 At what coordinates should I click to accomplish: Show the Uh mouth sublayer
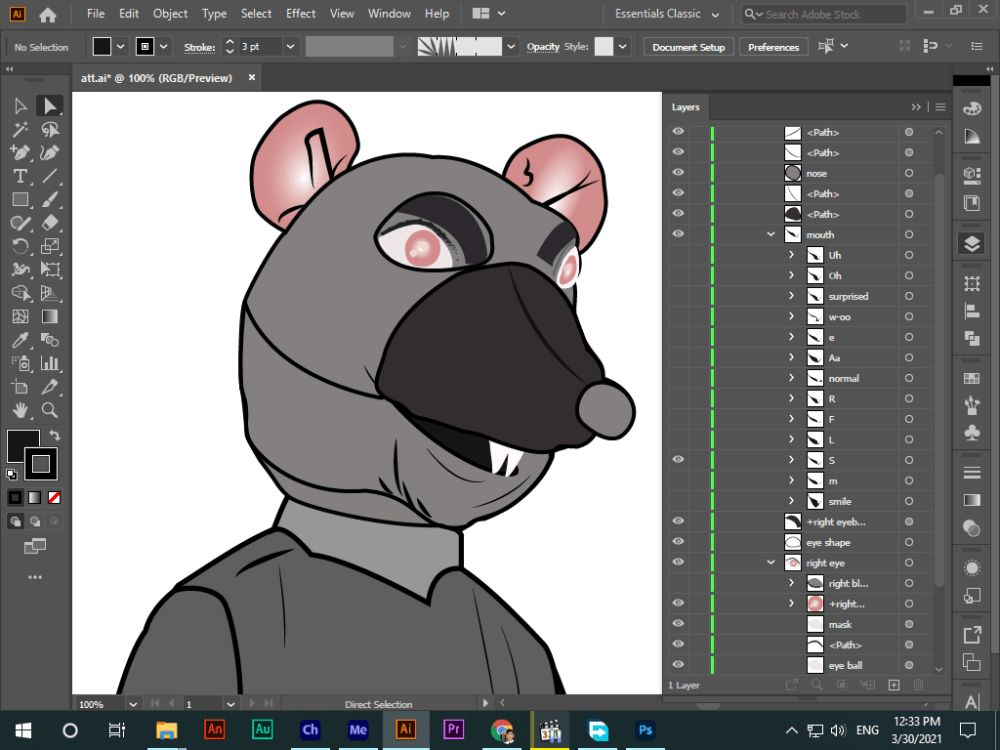pos(678,254)
